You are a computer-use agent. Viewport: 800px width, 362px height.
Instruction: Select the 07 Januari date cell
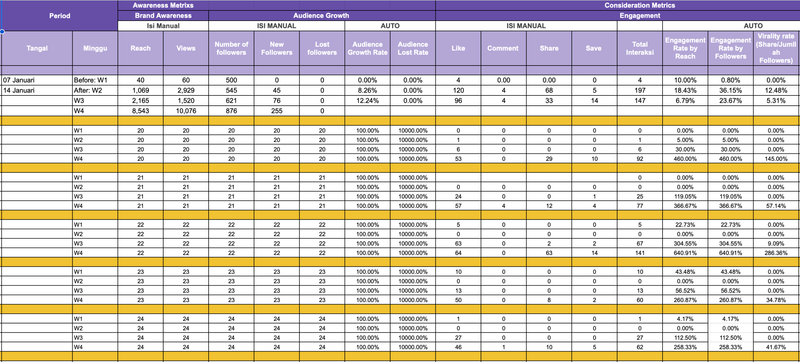click(37, 80)
